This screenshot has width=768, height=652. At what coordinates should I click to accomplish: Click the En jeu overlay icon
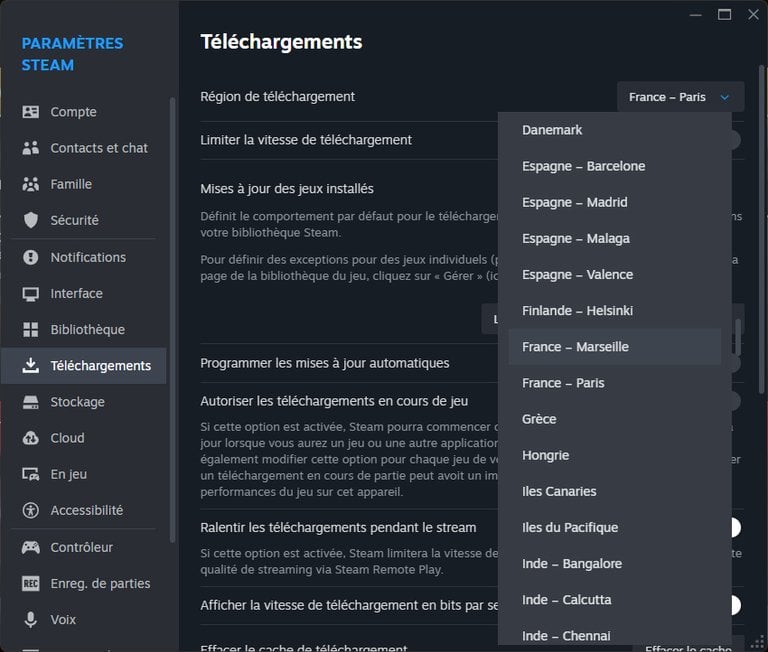(x=30, y=474)
